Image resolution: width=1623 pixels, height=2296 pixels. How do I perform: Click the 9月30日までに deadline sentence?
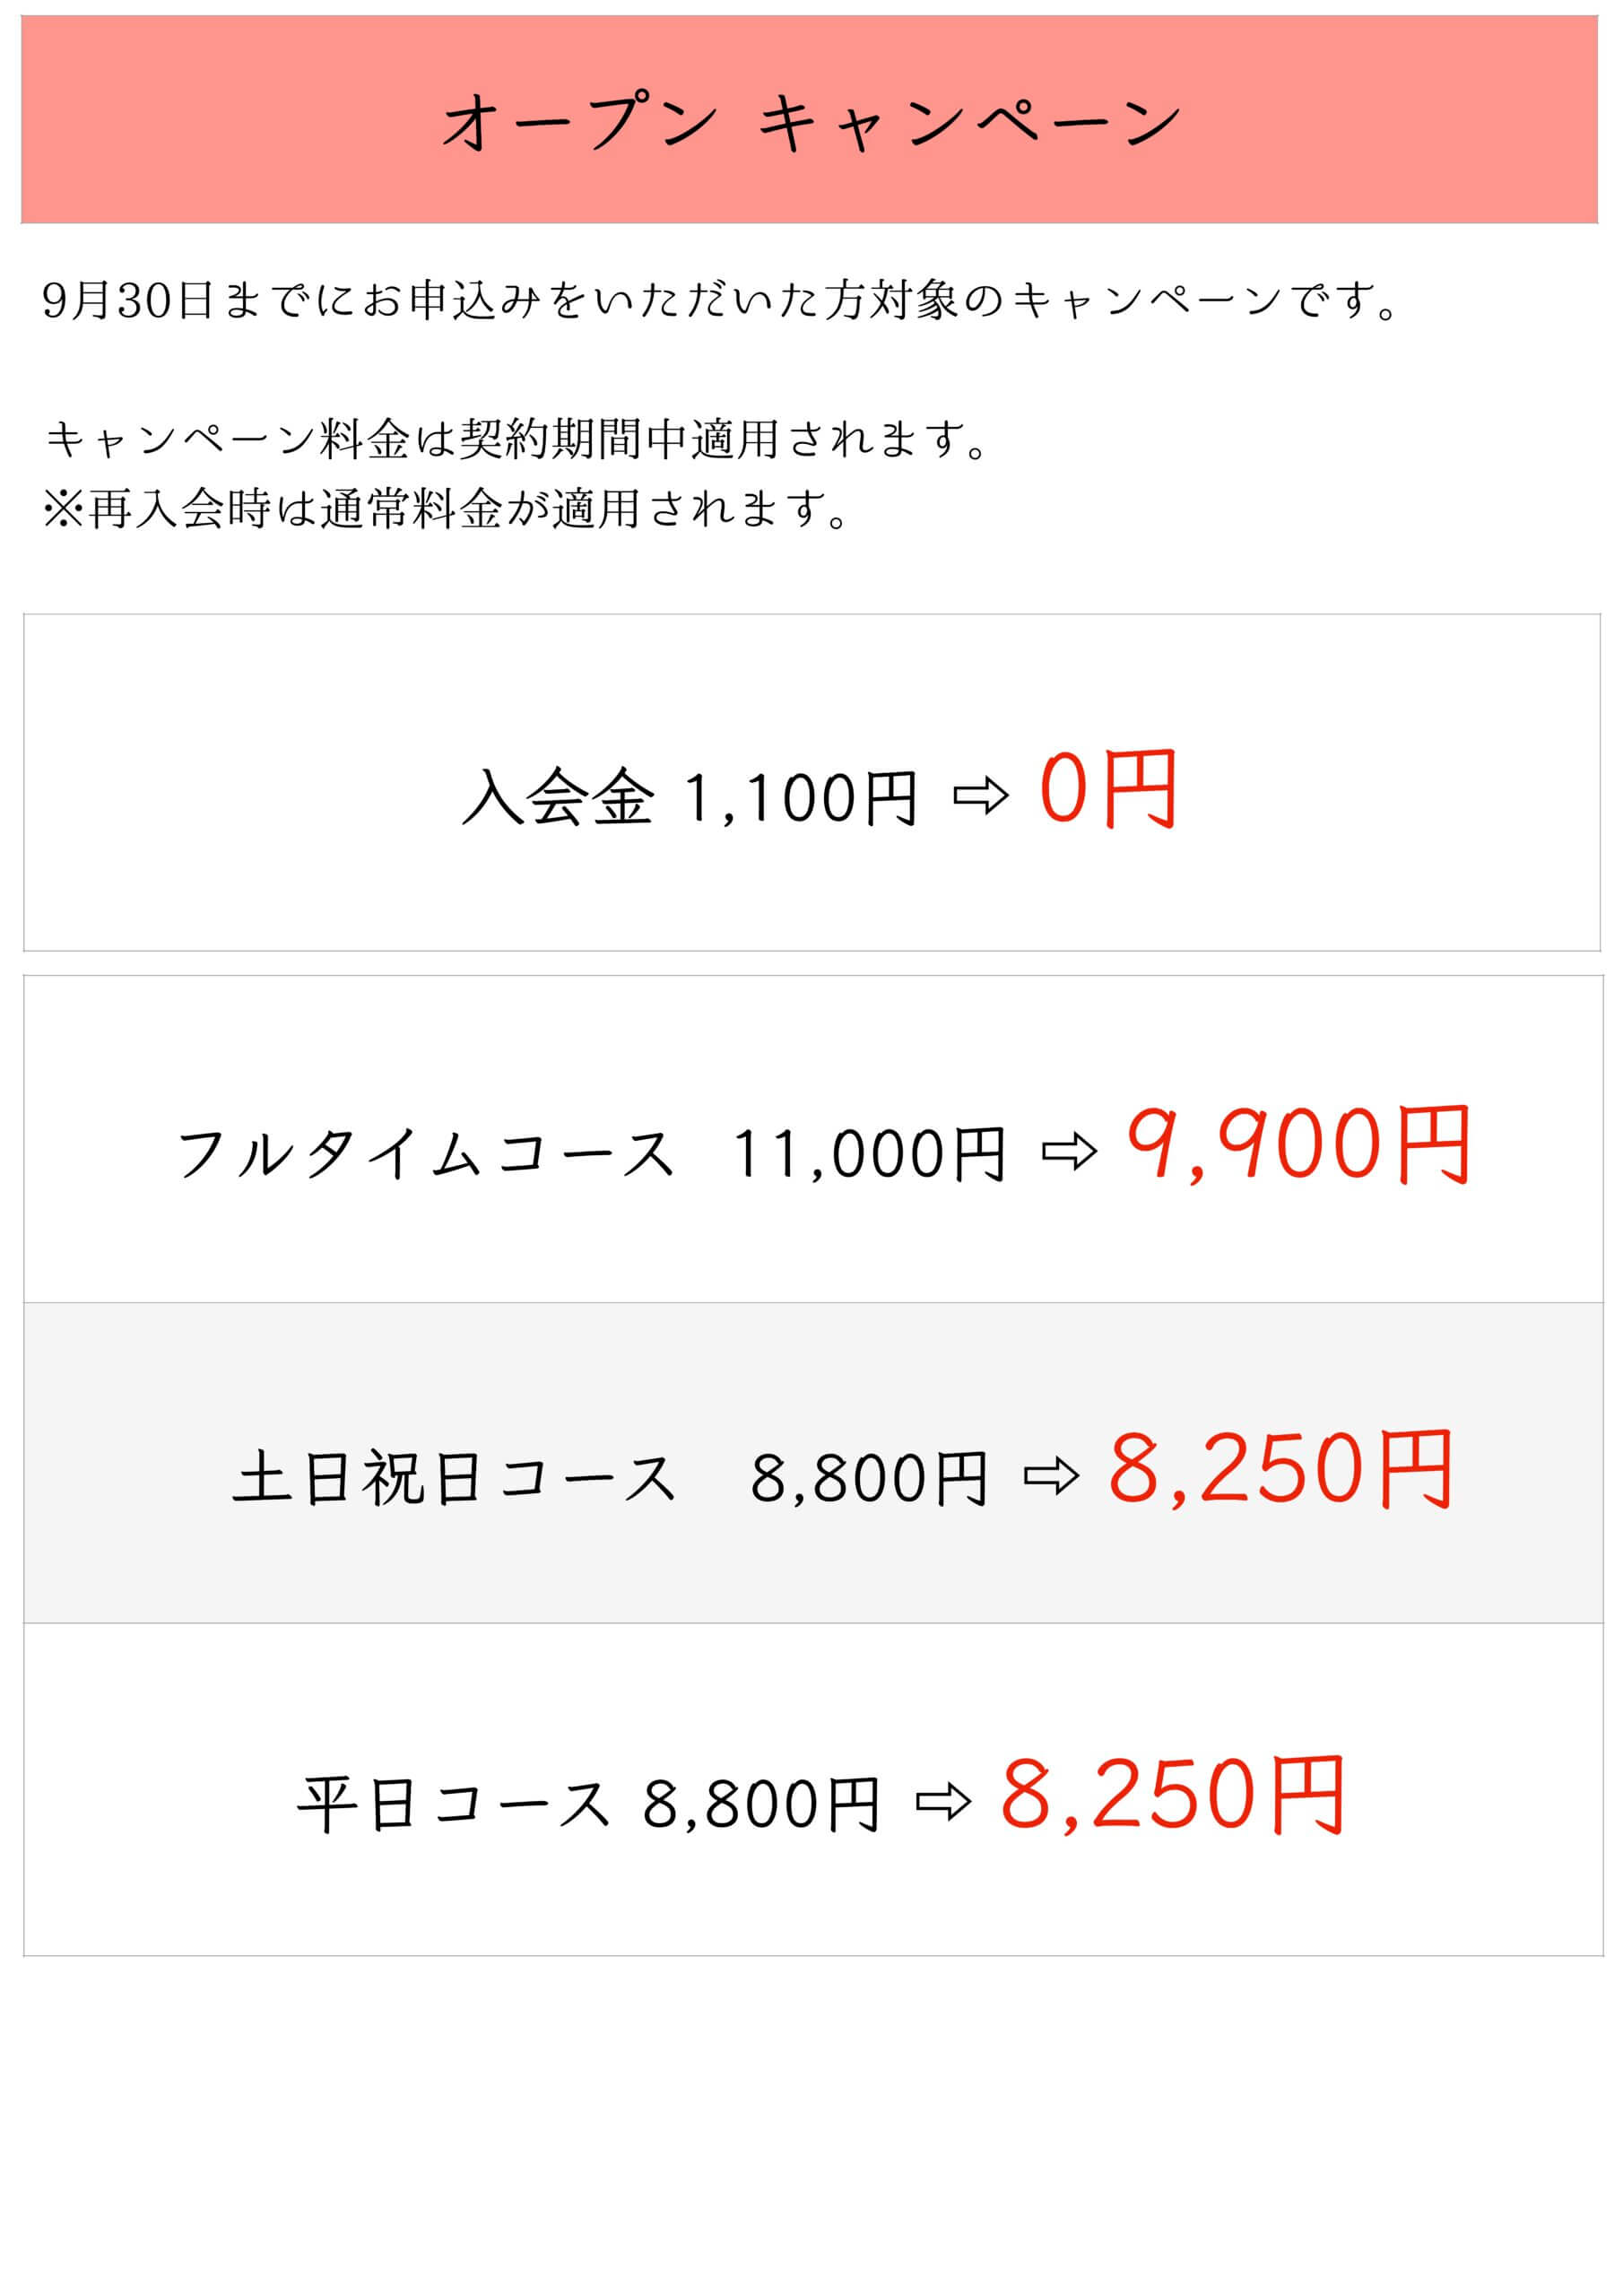[x=720, y=300]
